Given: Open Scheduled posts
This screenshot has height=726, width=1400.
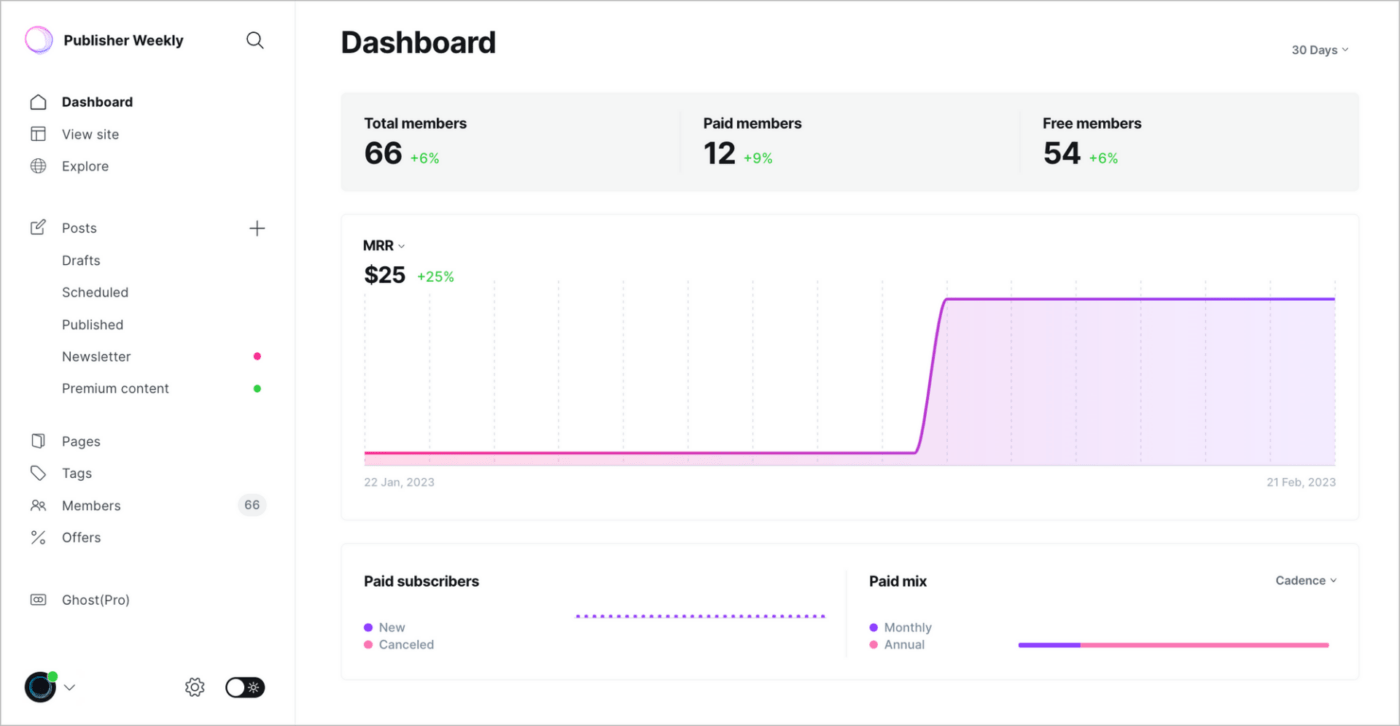Looking at the screenshot, I should tap(95, 292).
